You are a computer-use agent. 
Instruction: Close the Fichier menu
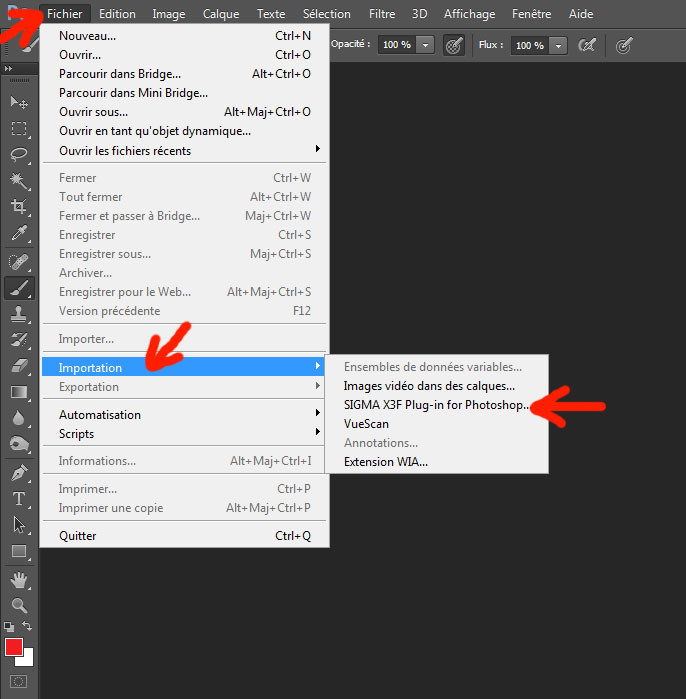[65, 14]
